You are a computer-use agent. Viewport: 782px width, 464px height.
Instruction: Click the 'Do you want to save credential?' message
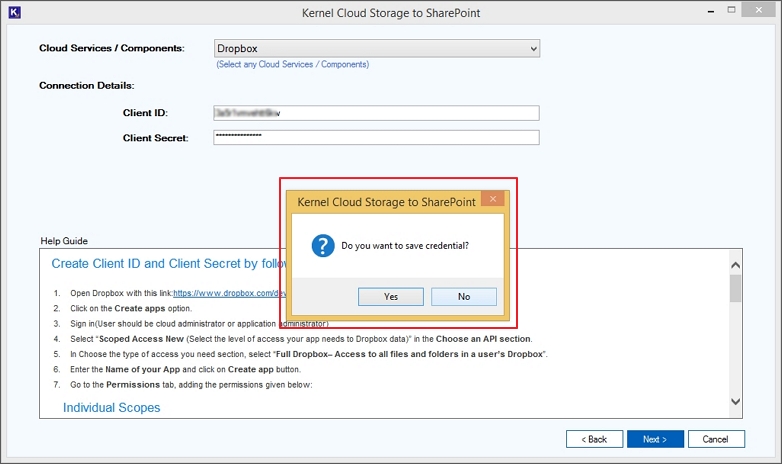point(405,246)
